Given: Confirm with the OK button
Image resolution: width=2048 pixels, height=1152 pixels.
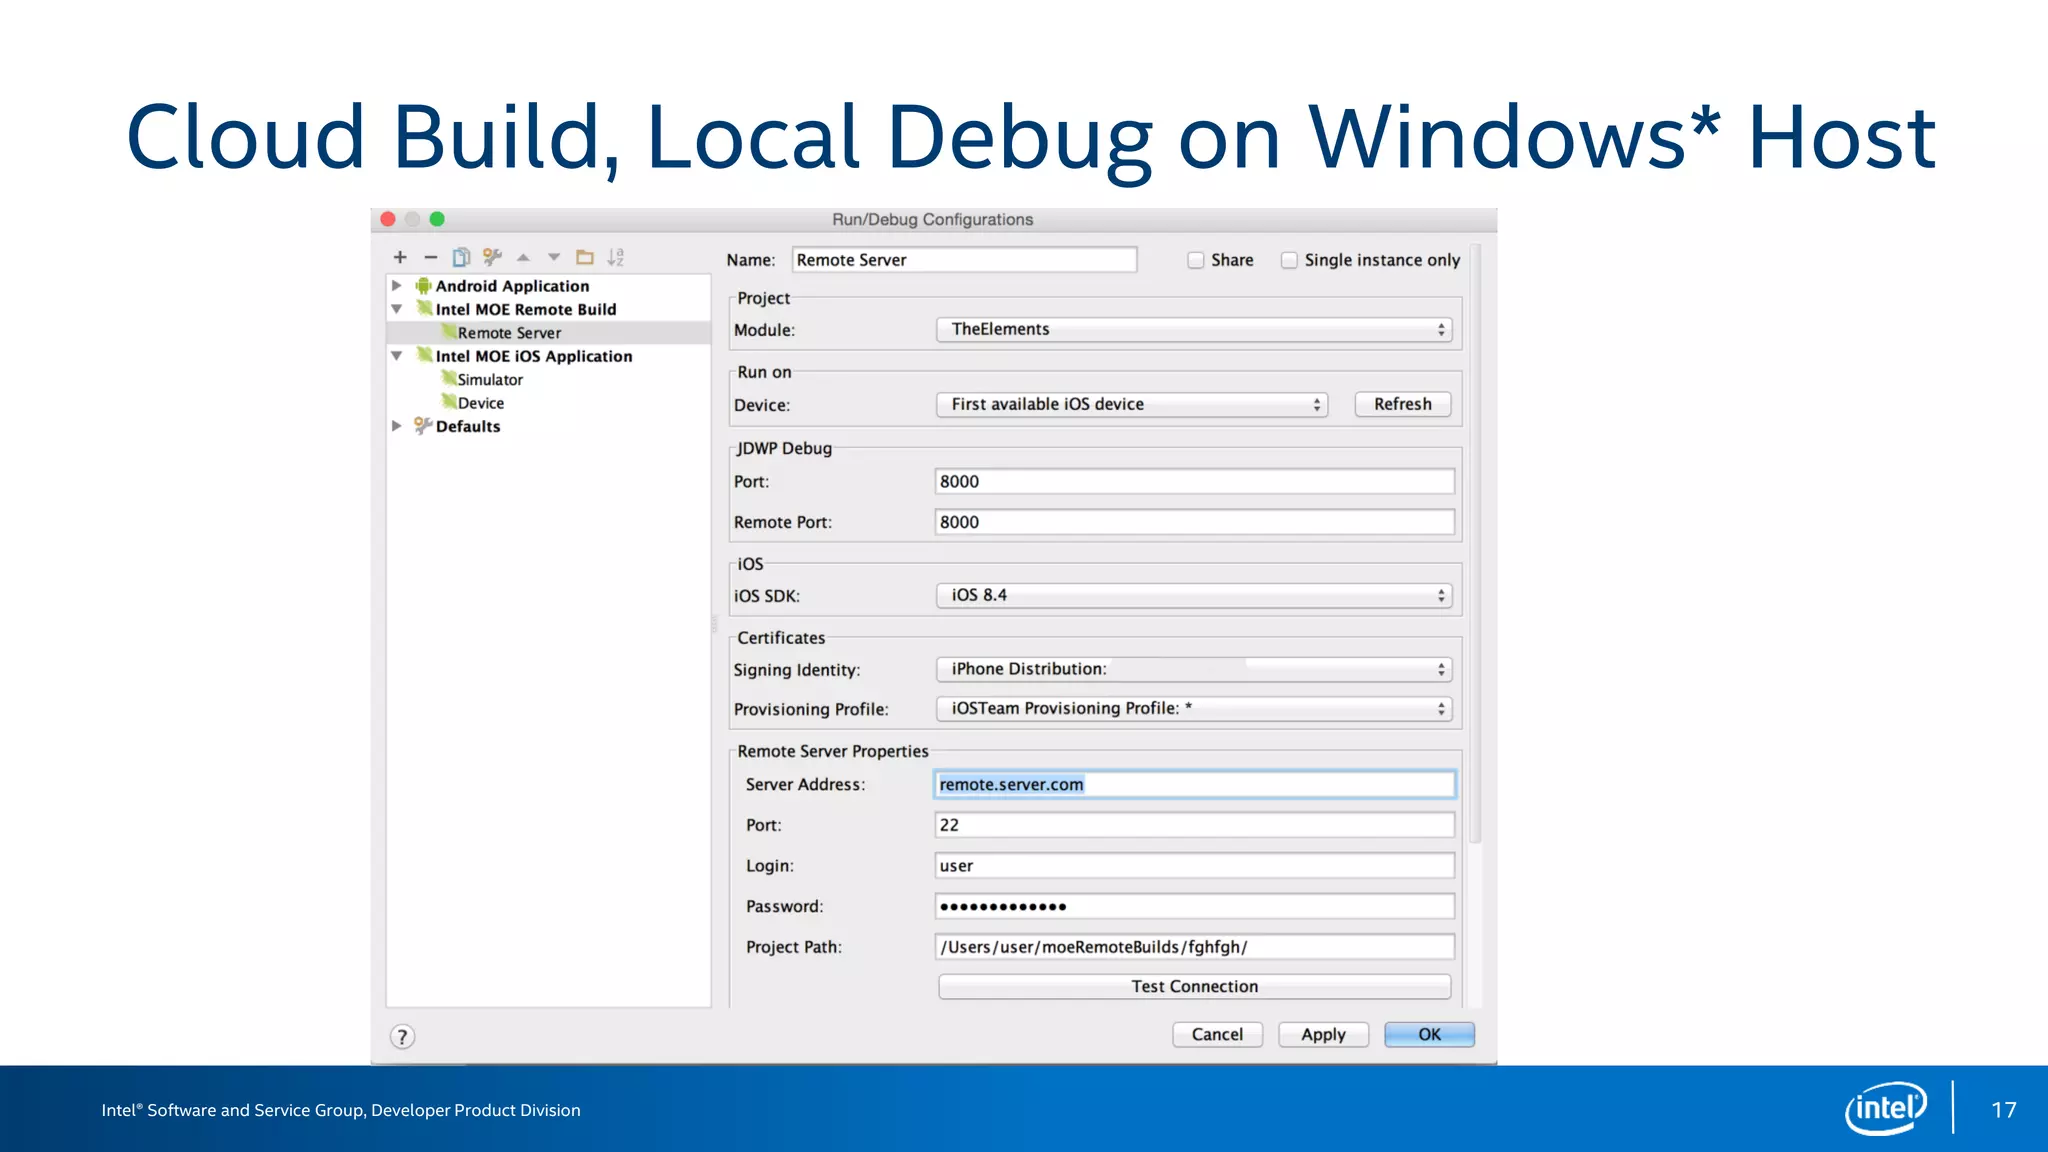Looking at the screenshot, I should point(1429,1035).
